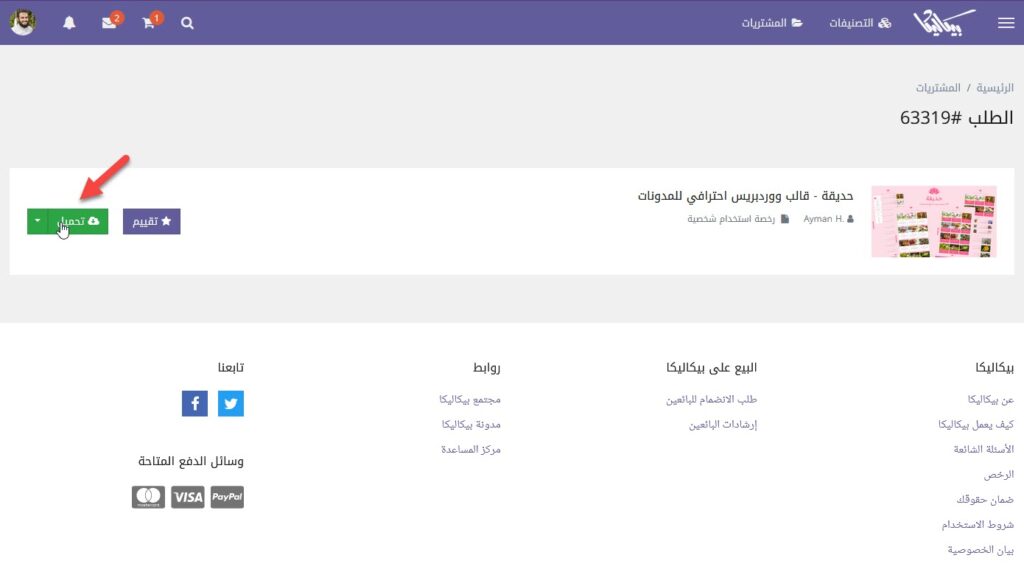Open كيف يعمل بيكاليكا link
Screen dimensions: 1024x572
[976, 424]
